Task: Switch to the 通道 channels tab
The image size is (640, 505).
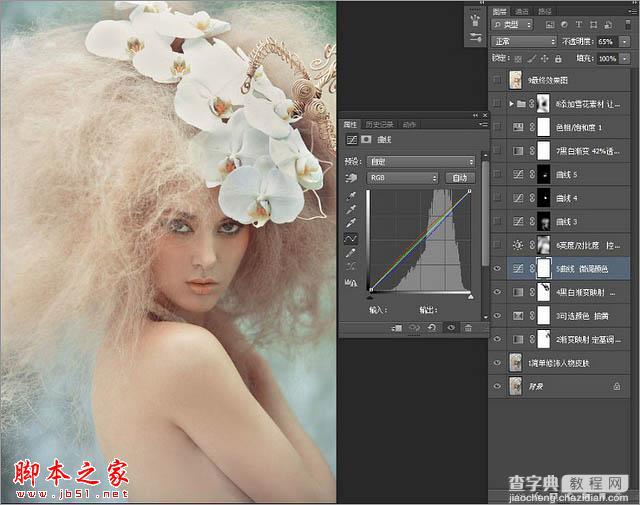Action: pyautogui.click(x=522, y=11)
